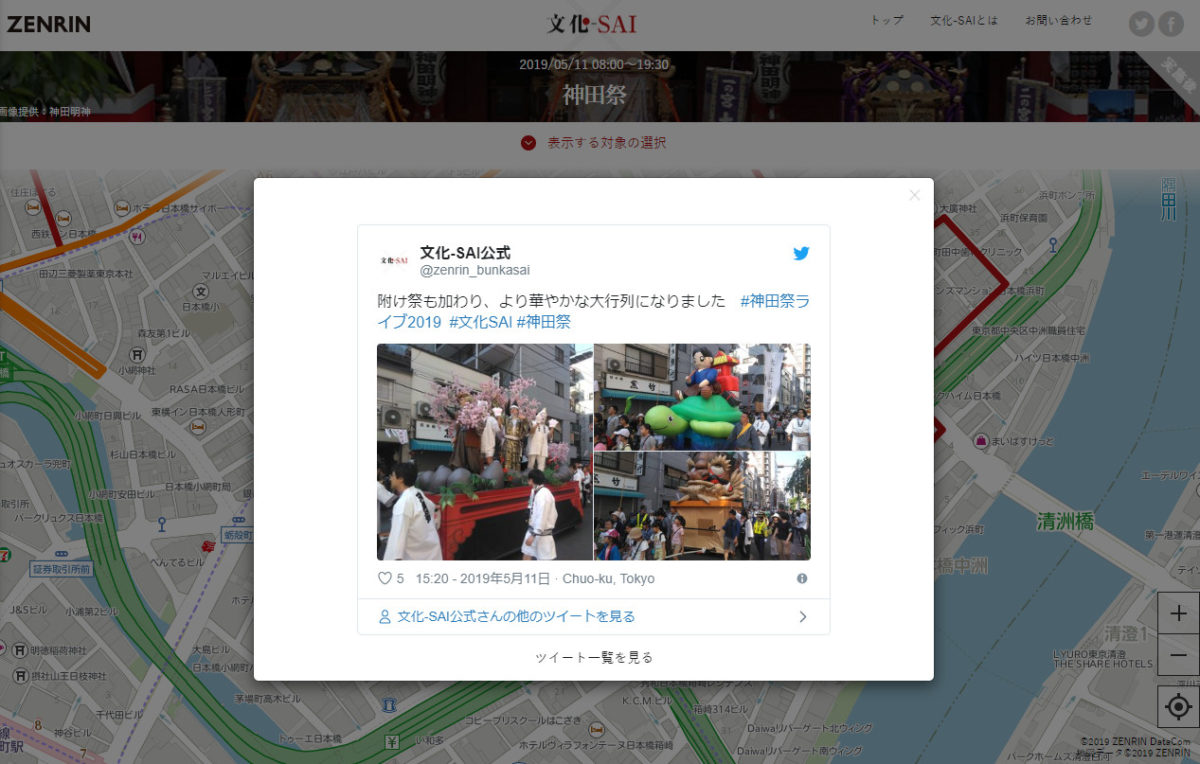Open the Twitter share icon in header
The height and width of the screenshot is (764, 1200).
click(x=1141, y=24)
